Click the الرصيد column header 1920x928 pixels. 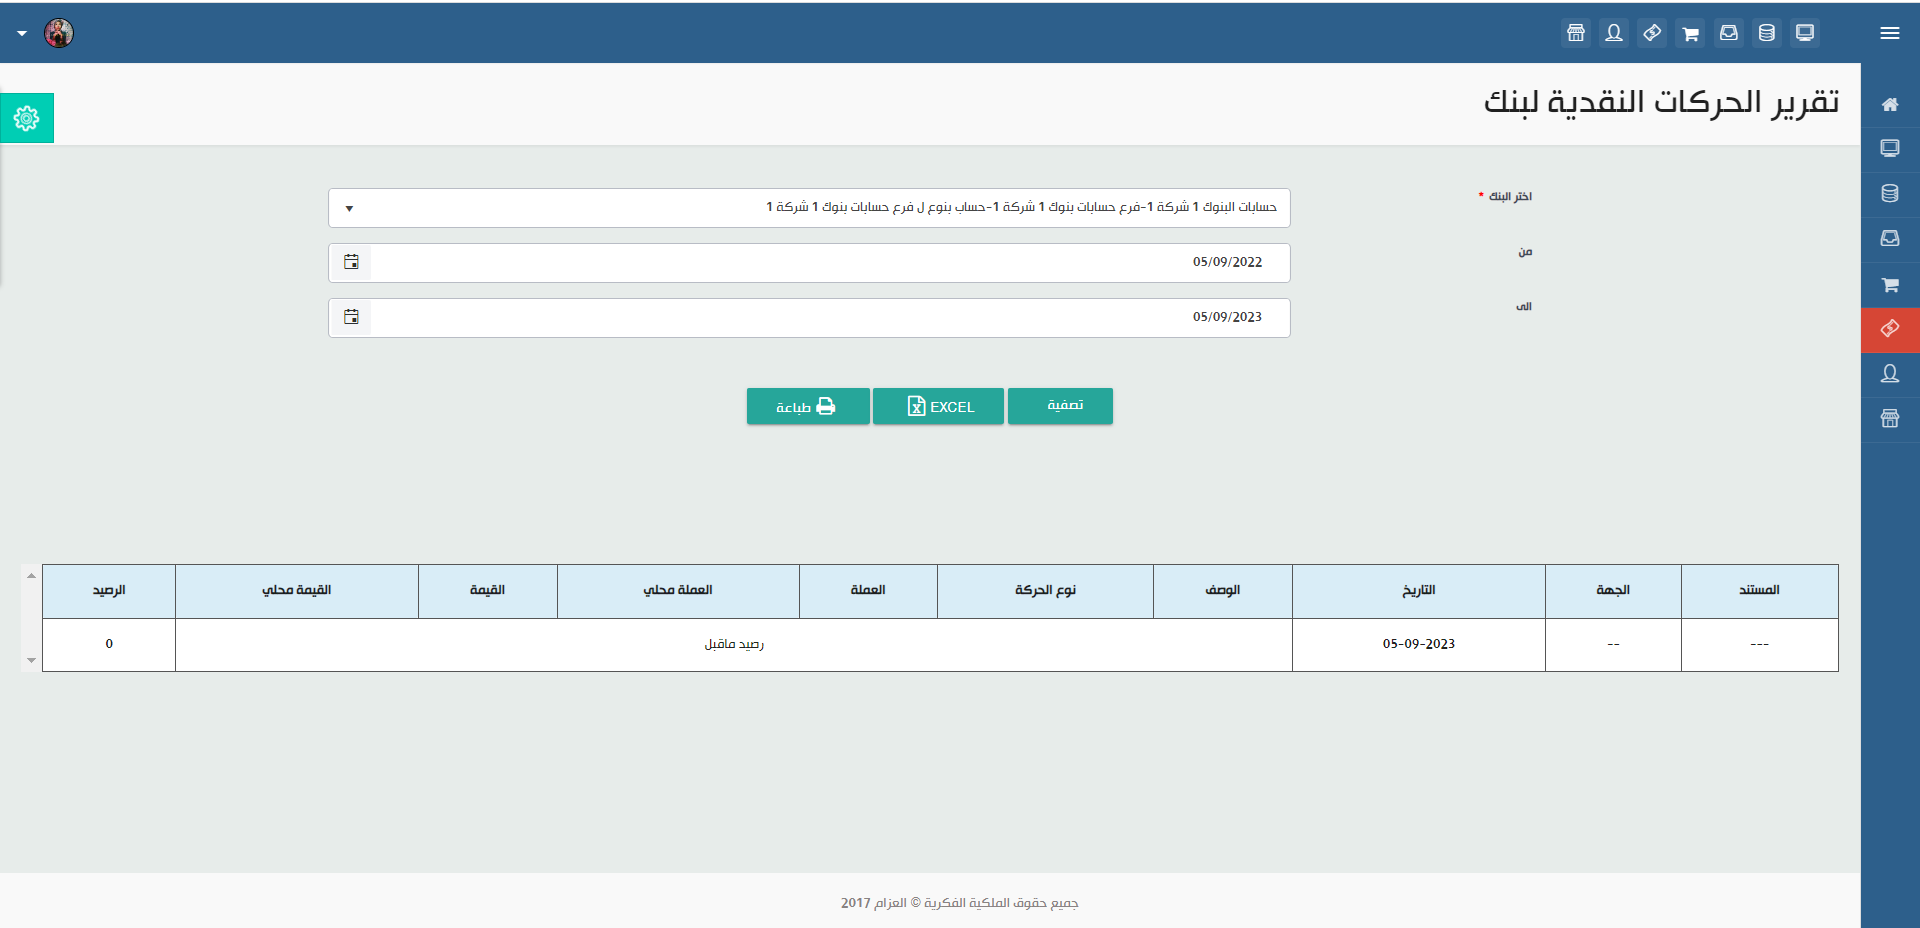click(109, 591)
